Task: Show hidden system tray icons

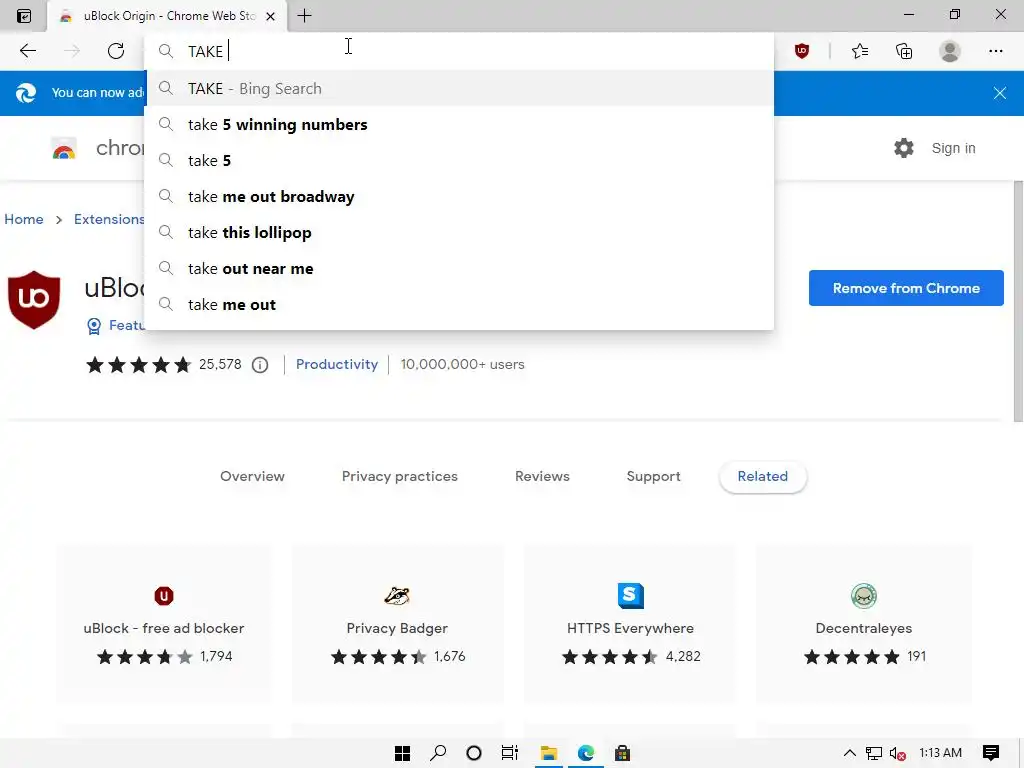Action: click(x=849, y=753)
